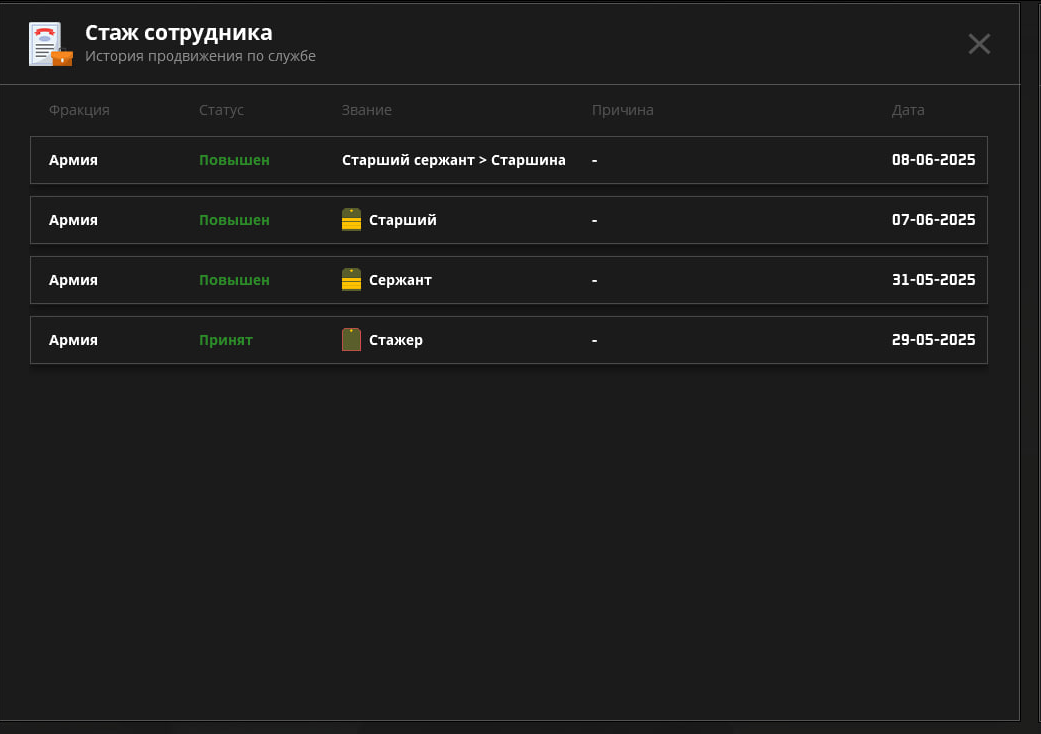The height and width of the screenshot is (734, 1041).
Task: Click the Статус column header
Action: (221, 110)
